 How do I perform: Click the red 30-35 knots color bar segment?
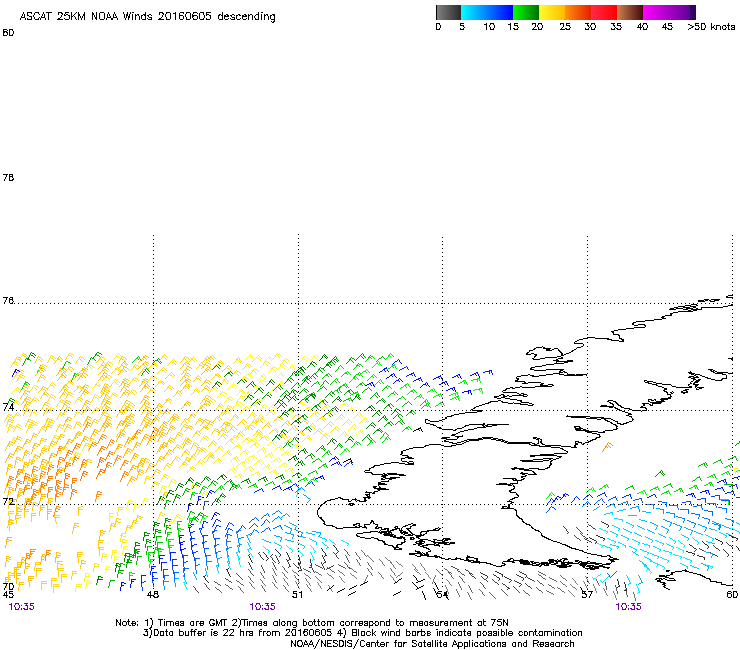coord(604,12)
